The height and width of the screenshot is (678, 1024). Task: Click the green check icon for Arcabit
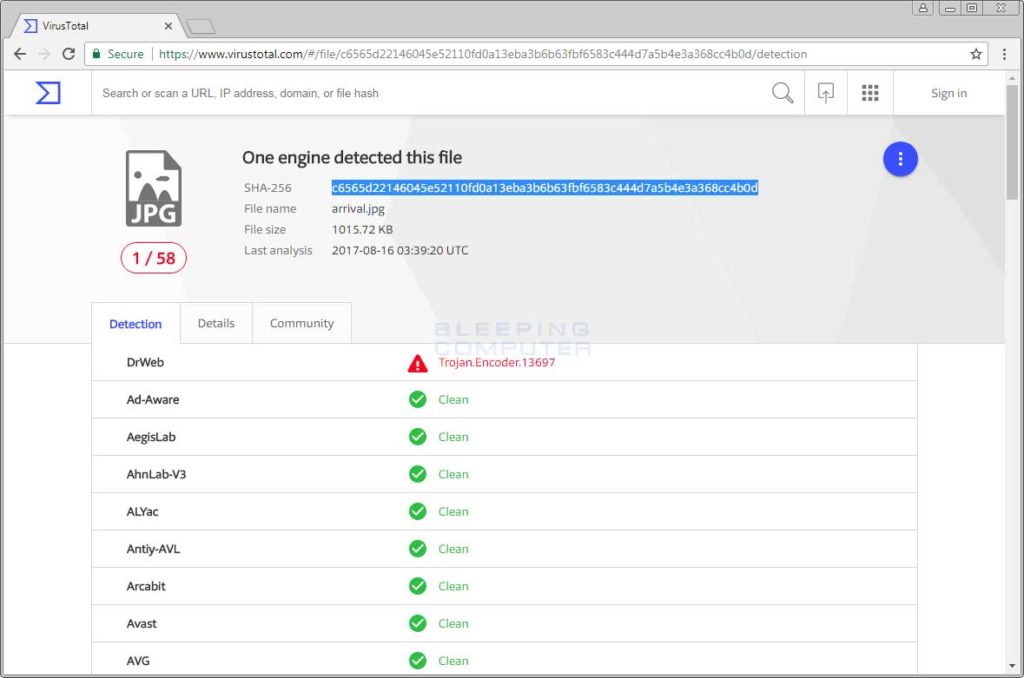(417, 586)
